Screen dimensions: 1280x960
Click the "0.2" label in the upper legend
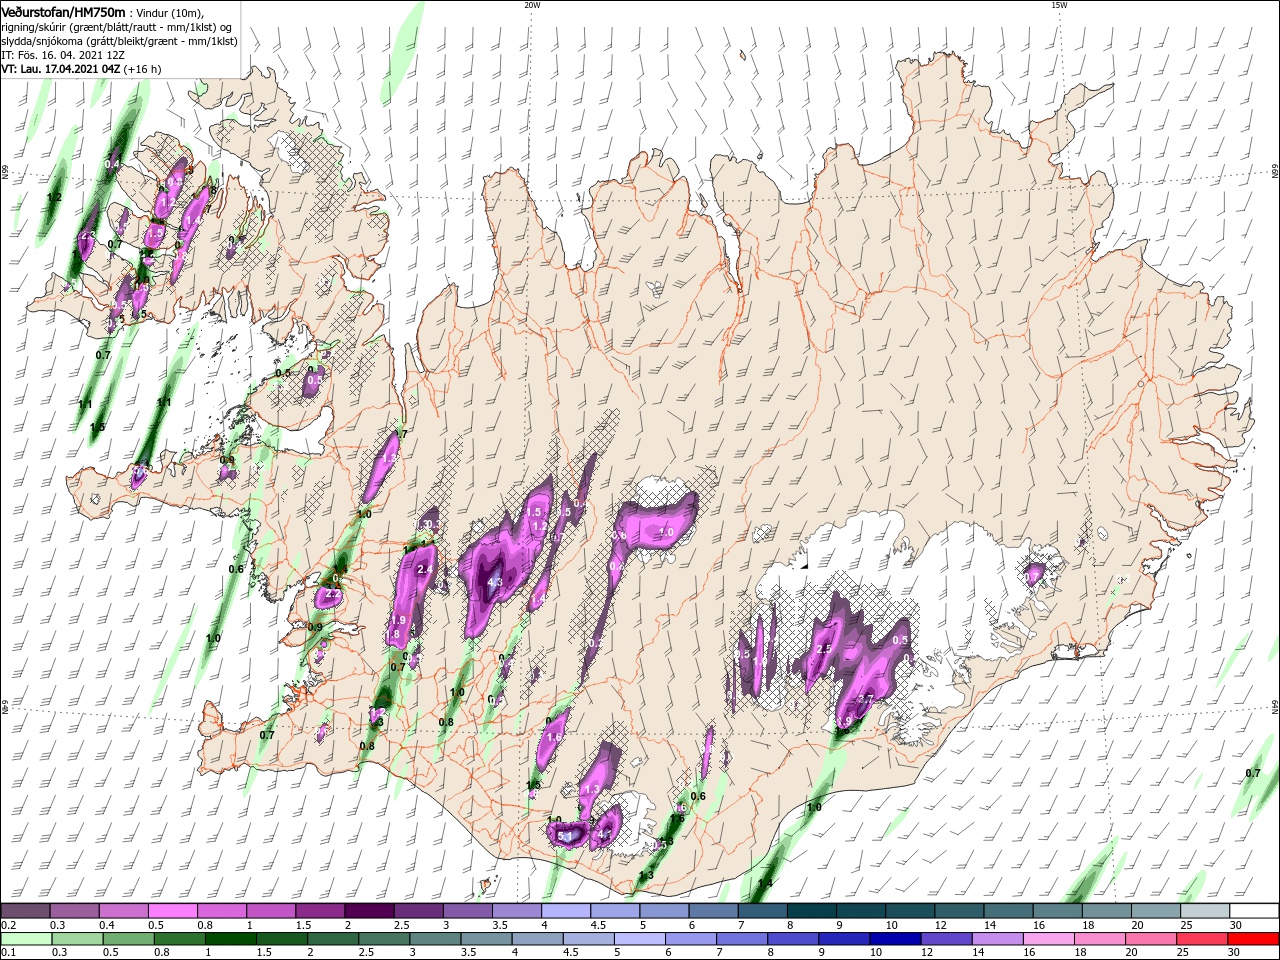pos(9,925)
